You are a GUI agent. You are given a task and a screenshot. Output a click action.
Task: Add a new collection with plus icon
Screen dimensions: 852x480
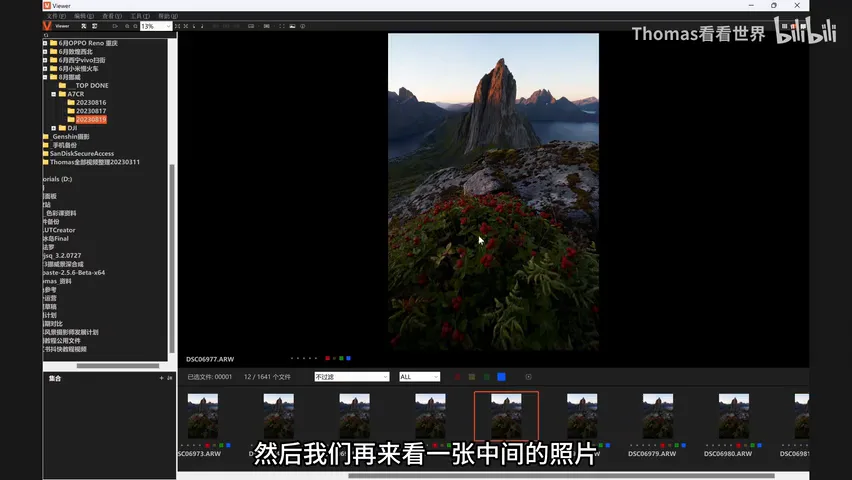coord(161,378)
